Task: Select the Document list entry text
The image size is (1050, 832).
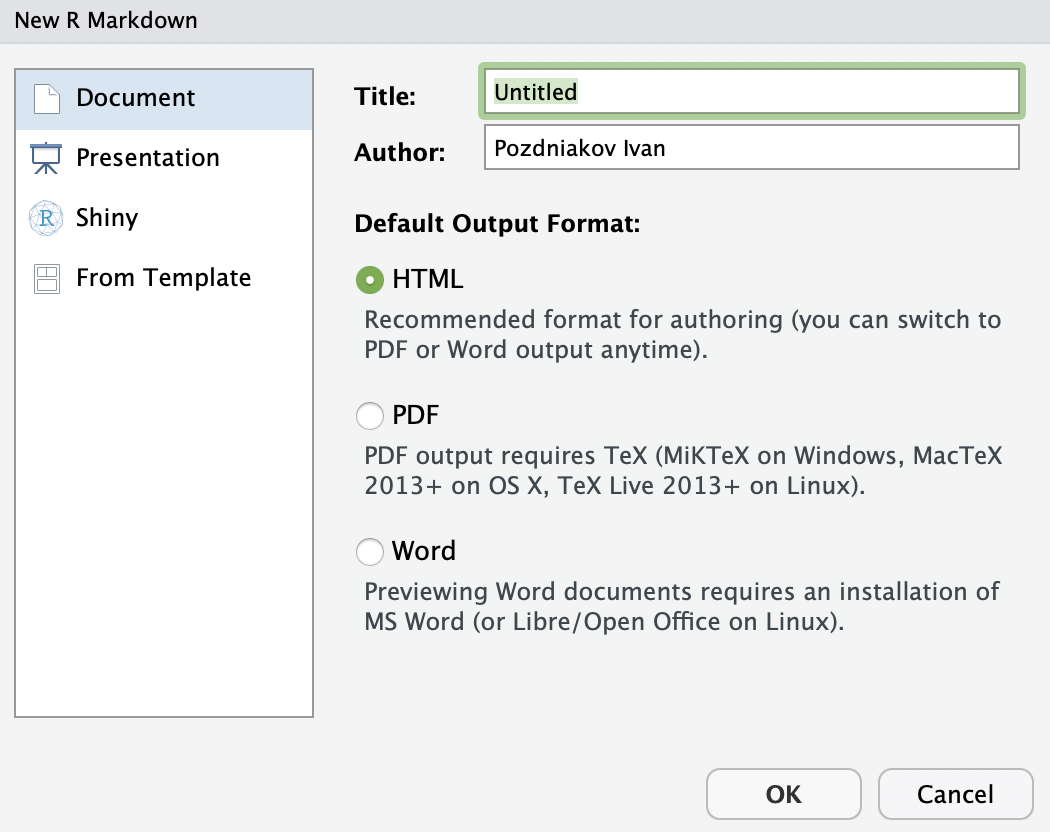Action: point(136,99)
